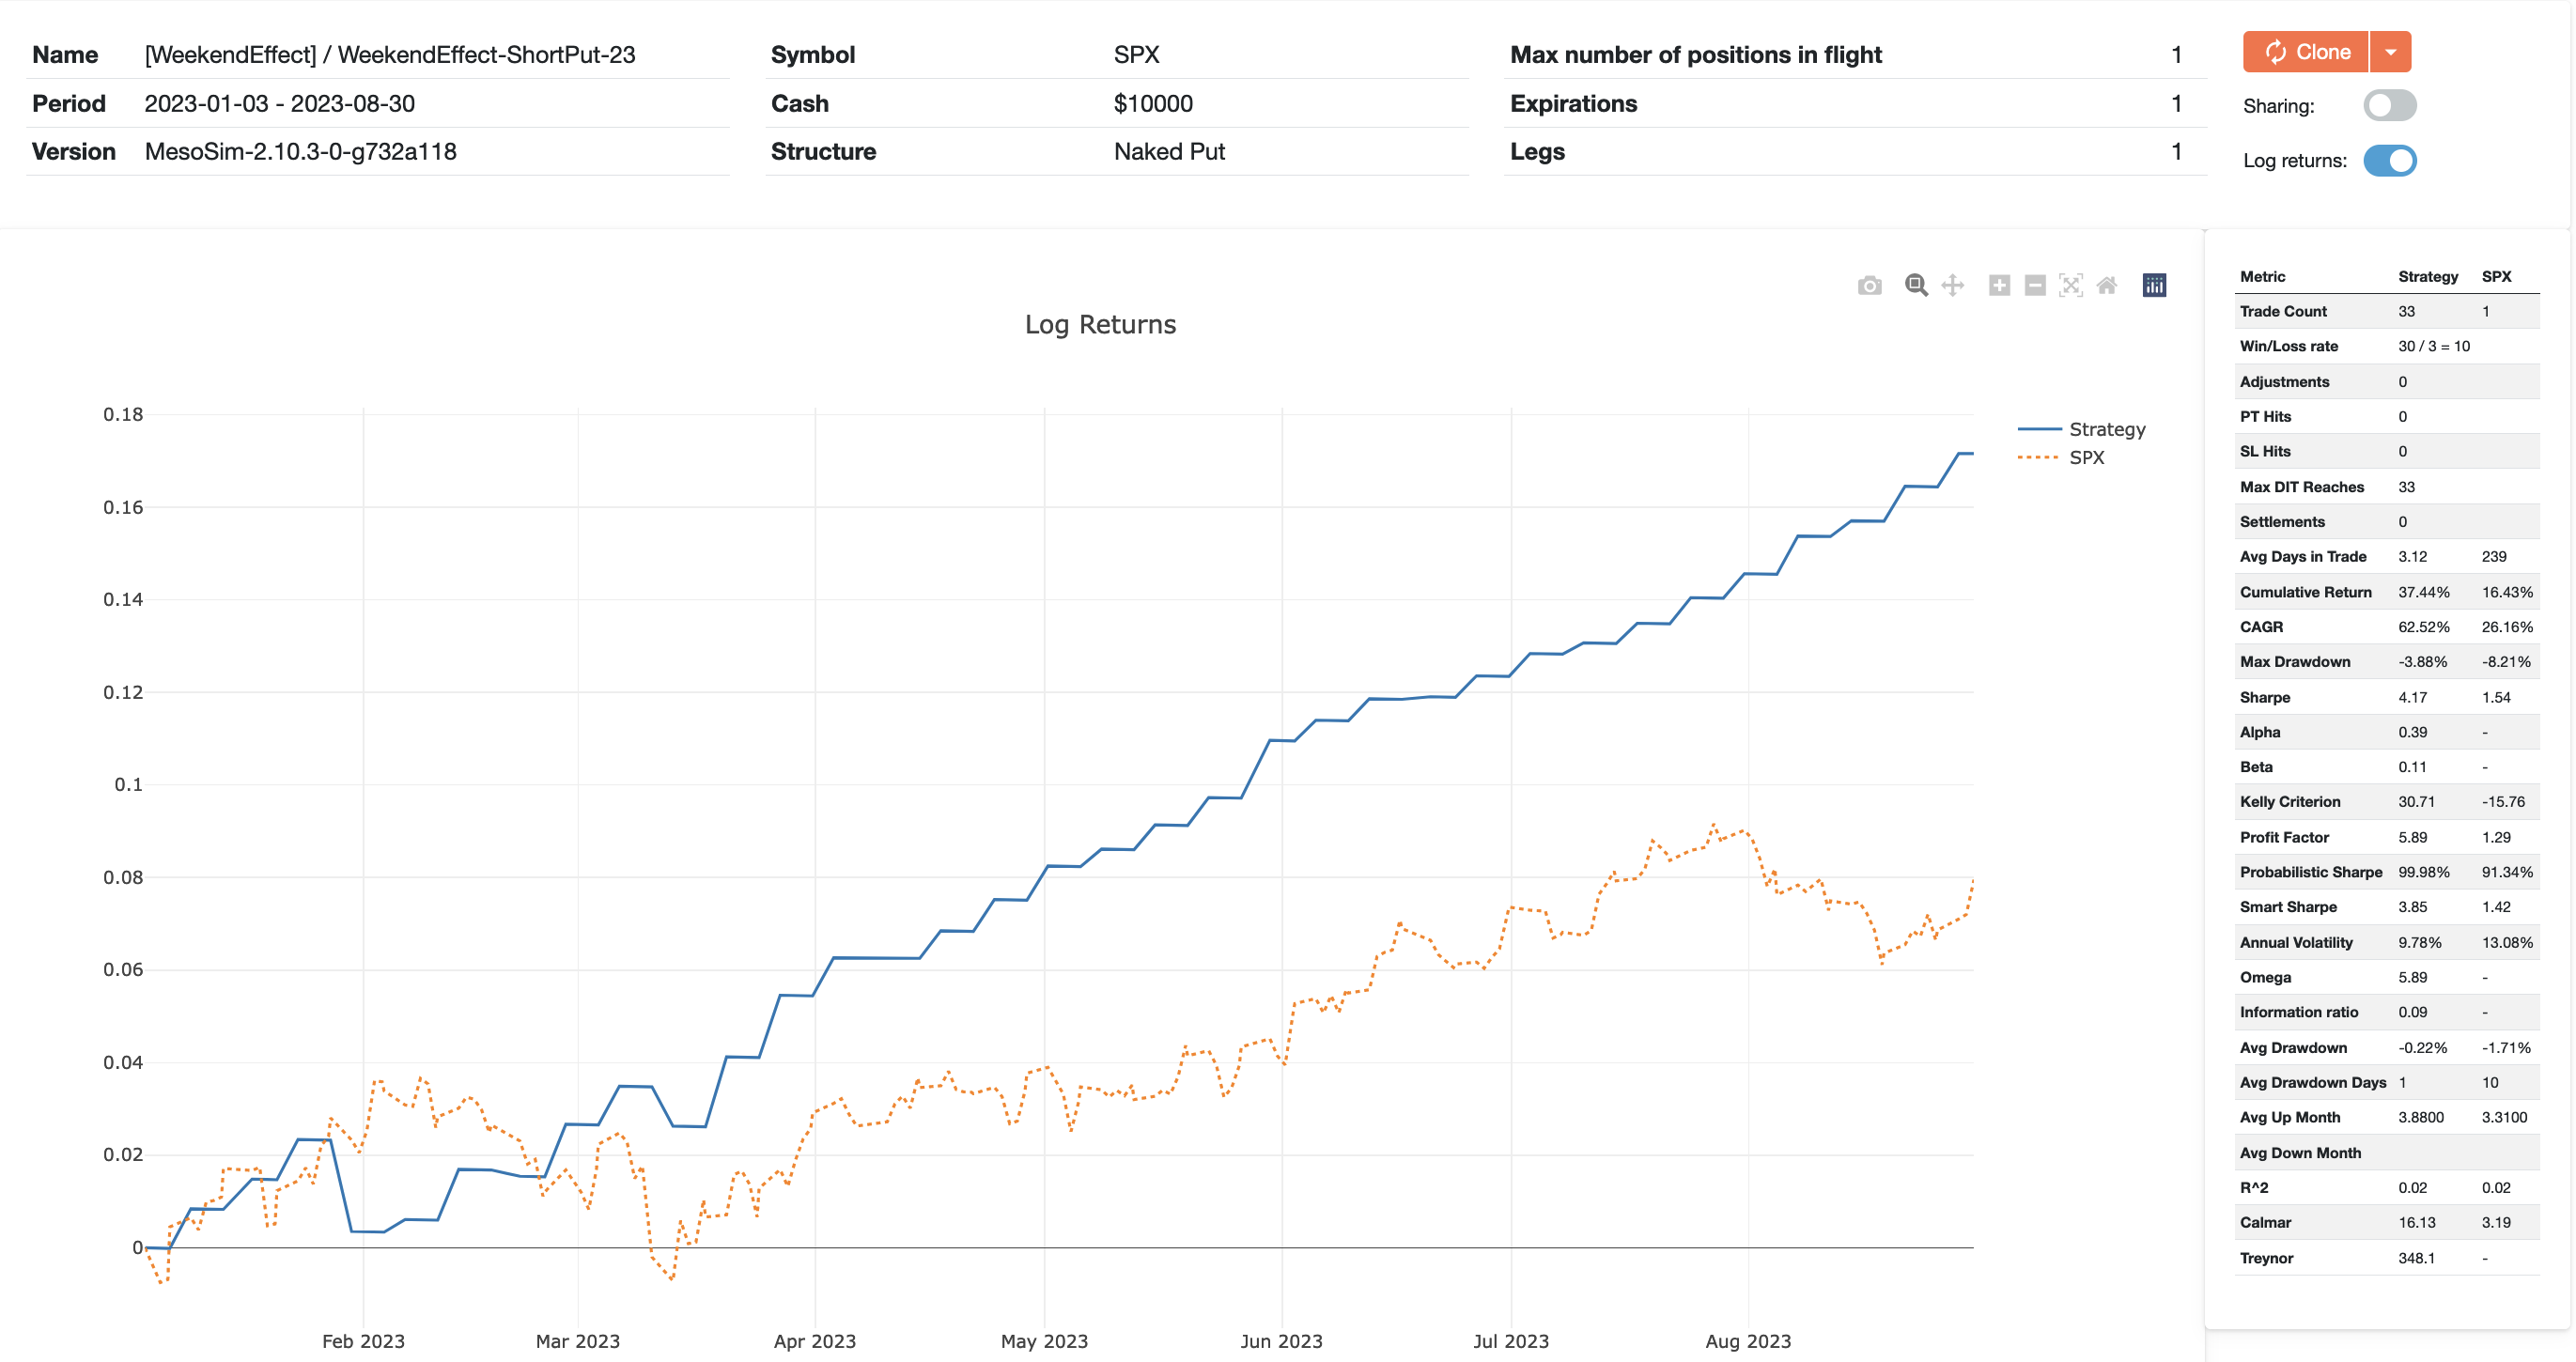
Task: Disable the Log returns toggle
Action: pyautogui.click(x=2390, y=160)
